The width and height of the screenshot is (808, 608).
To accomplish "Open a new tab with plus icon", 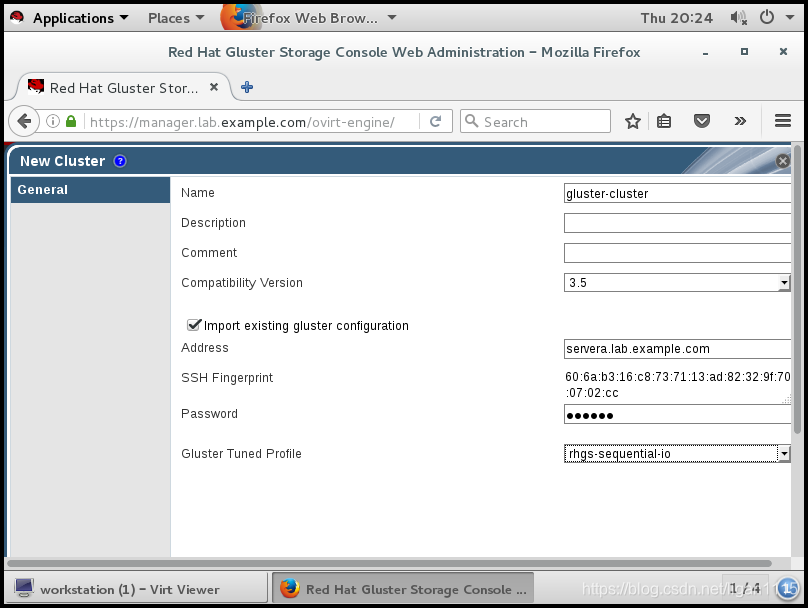I will click(x=247, y=88).
